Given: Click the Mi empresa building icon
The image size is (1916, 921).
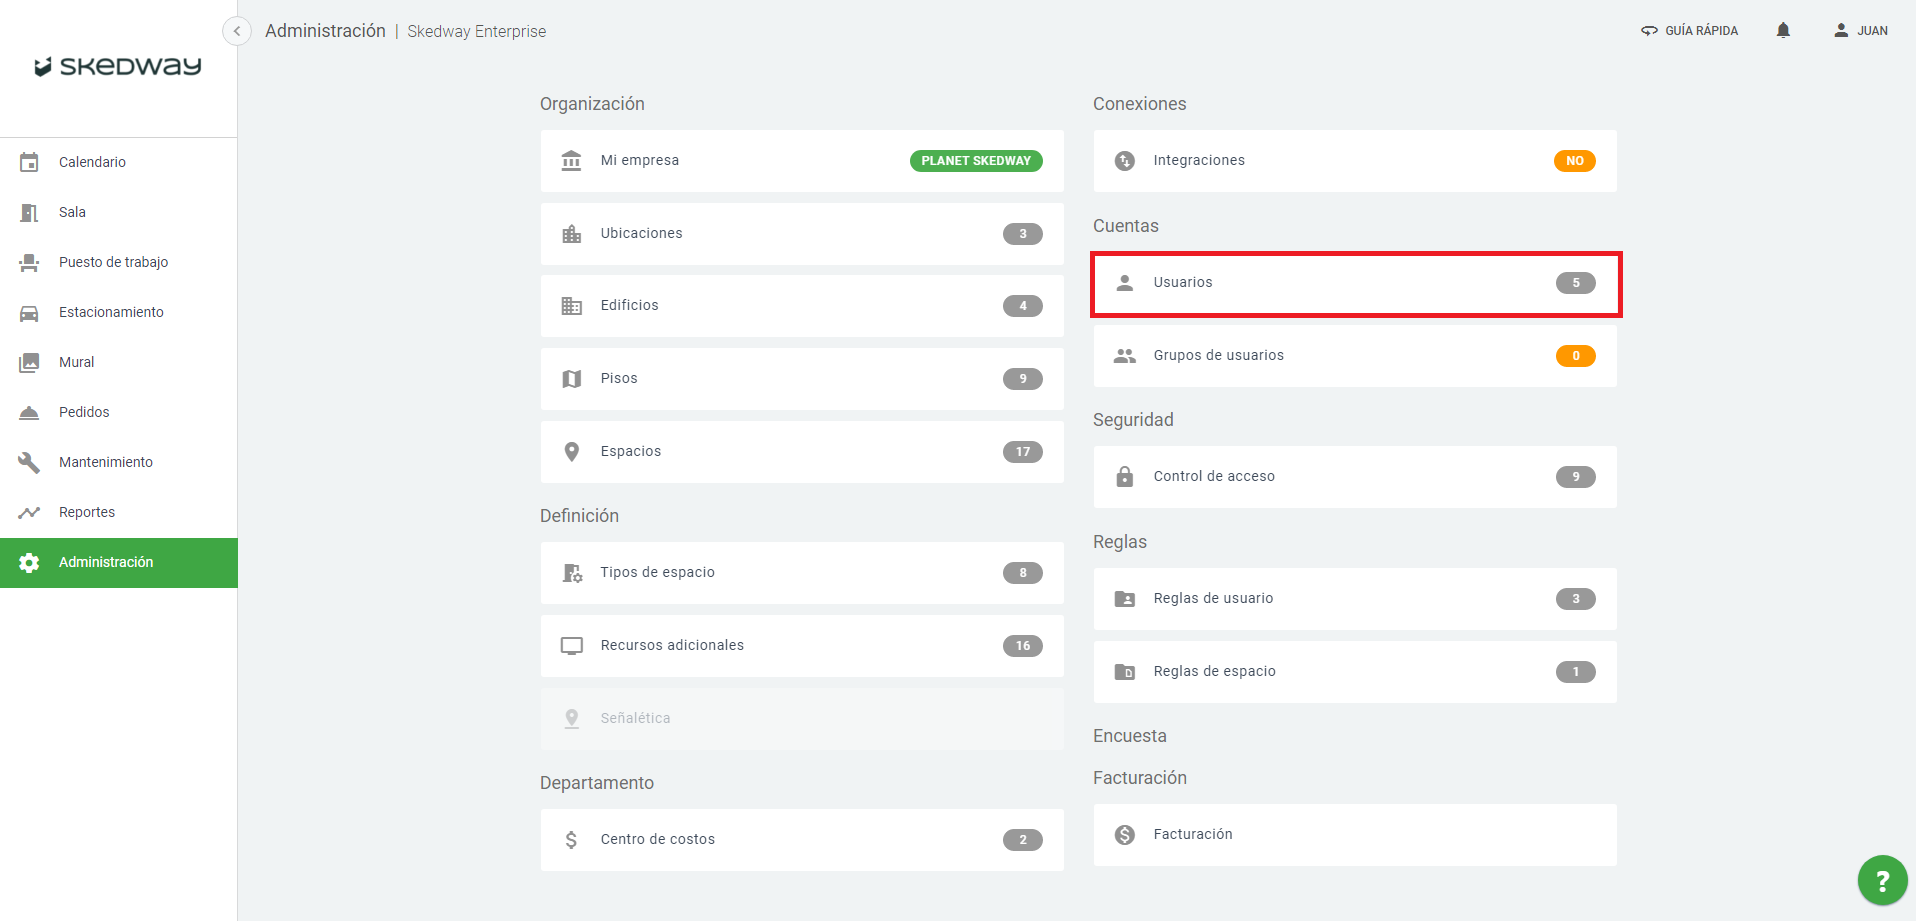Looking at the screenshot, I should tap(571, 161).
